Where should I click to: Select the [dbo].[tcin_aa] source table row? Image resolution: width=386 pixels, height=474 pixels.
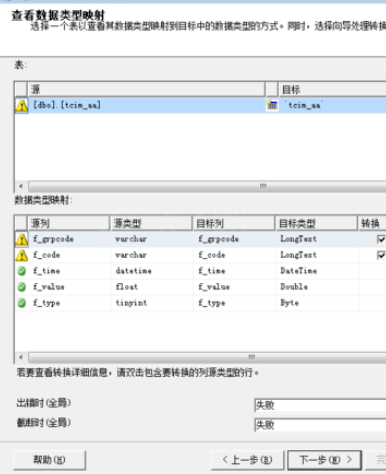[x=147, y=105]
